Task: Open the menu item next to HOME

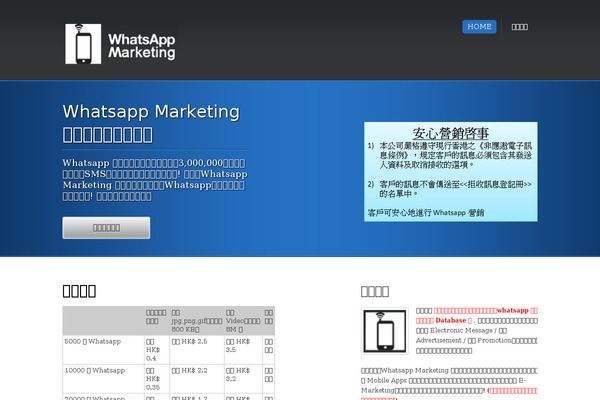Action: (x=520, y=27)
